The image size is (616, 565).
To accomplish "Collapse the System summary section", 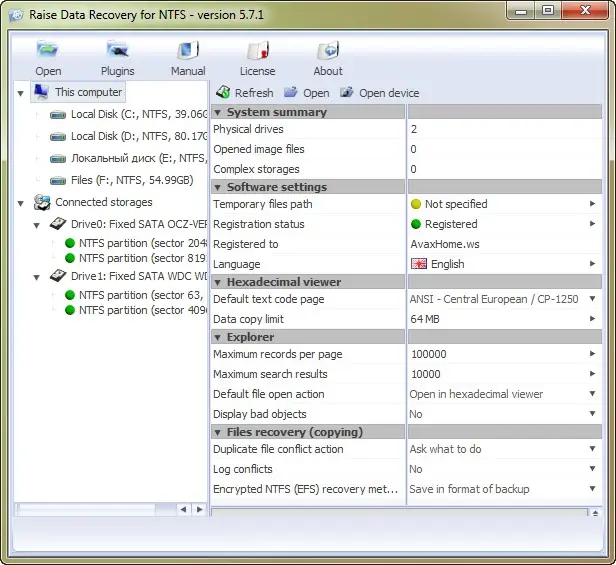I will (x=217, y=112).
